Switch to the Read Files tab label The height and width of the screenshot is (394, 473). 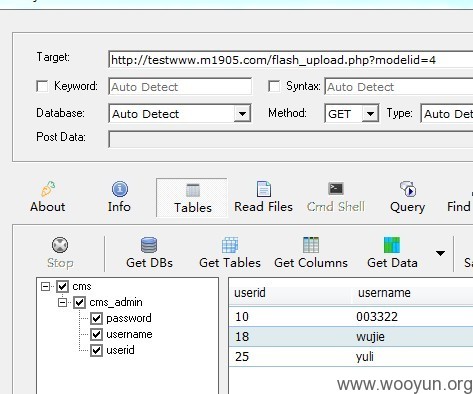263,207
